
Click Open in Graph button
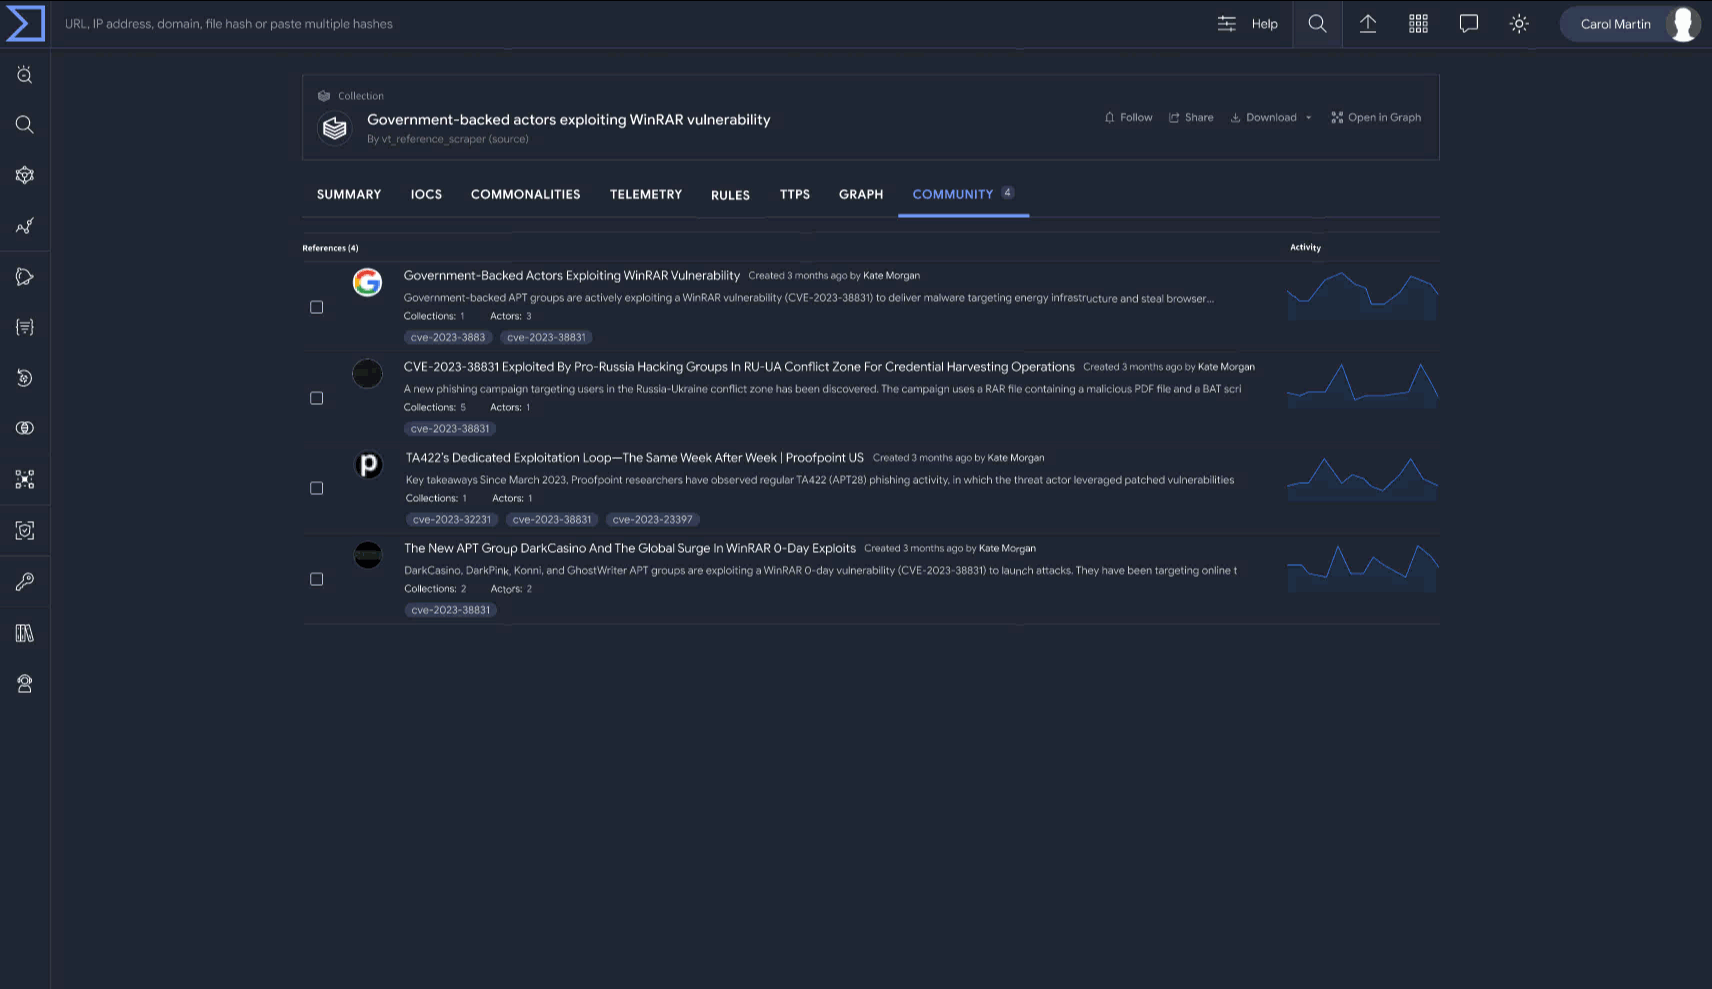(x=1376, y=118)
